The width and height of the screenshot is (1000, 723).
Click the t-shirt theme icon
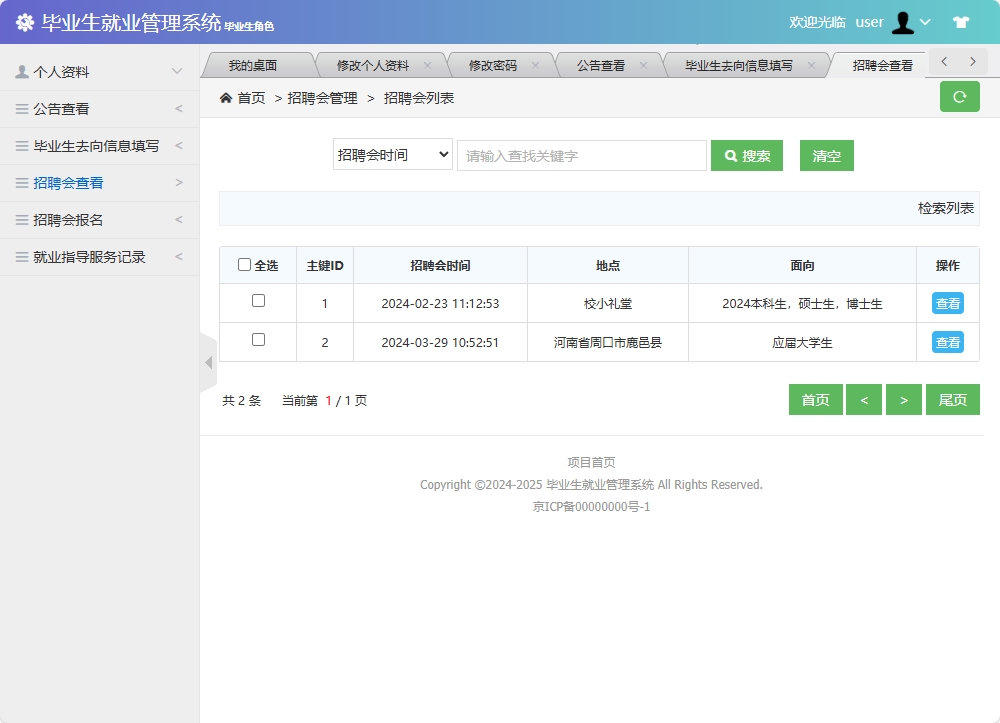[x=961, y=21]
